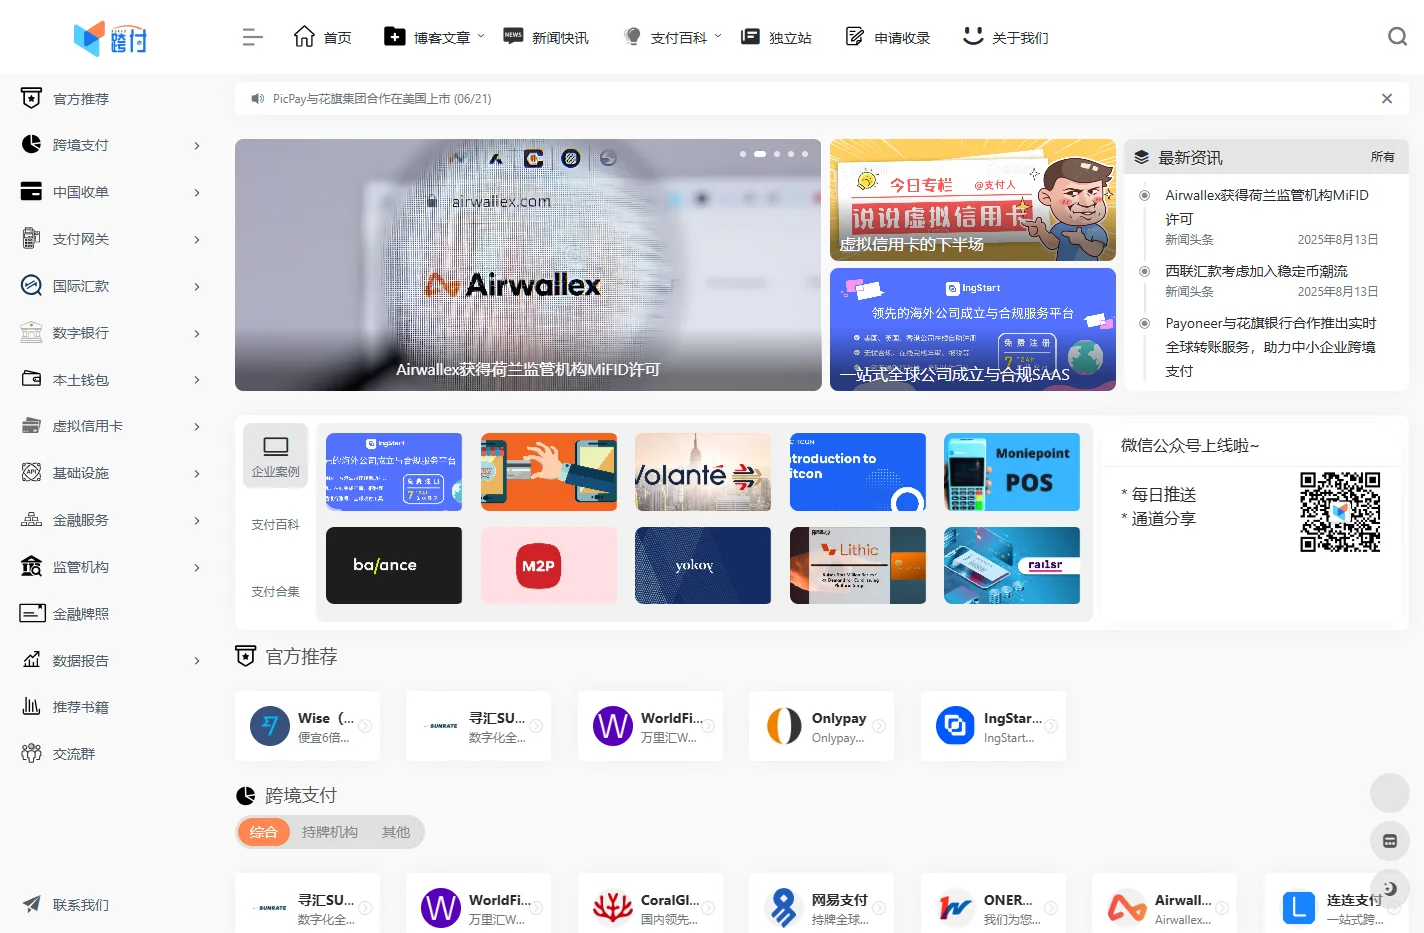The width and height of the screenshot is (1424, 933).
Task: Click the 本土钱包 wallet icon in sidebar
Action: pyautogui.click(x=32, y=379)
